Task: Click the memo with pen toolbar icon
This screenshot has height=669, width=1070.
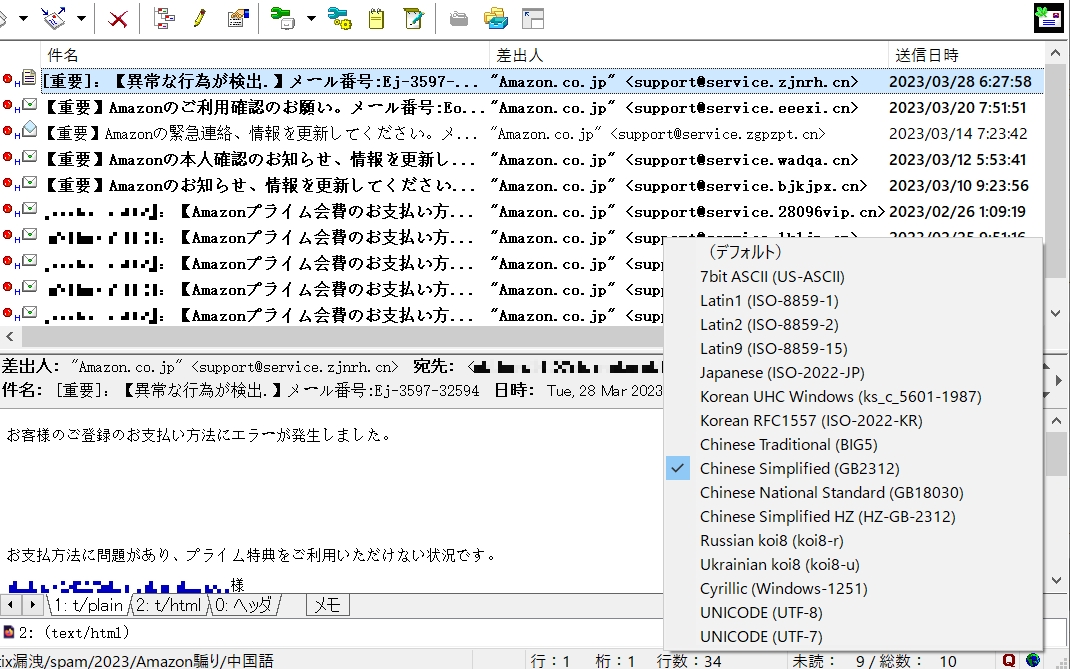Action: pos(414,18)
